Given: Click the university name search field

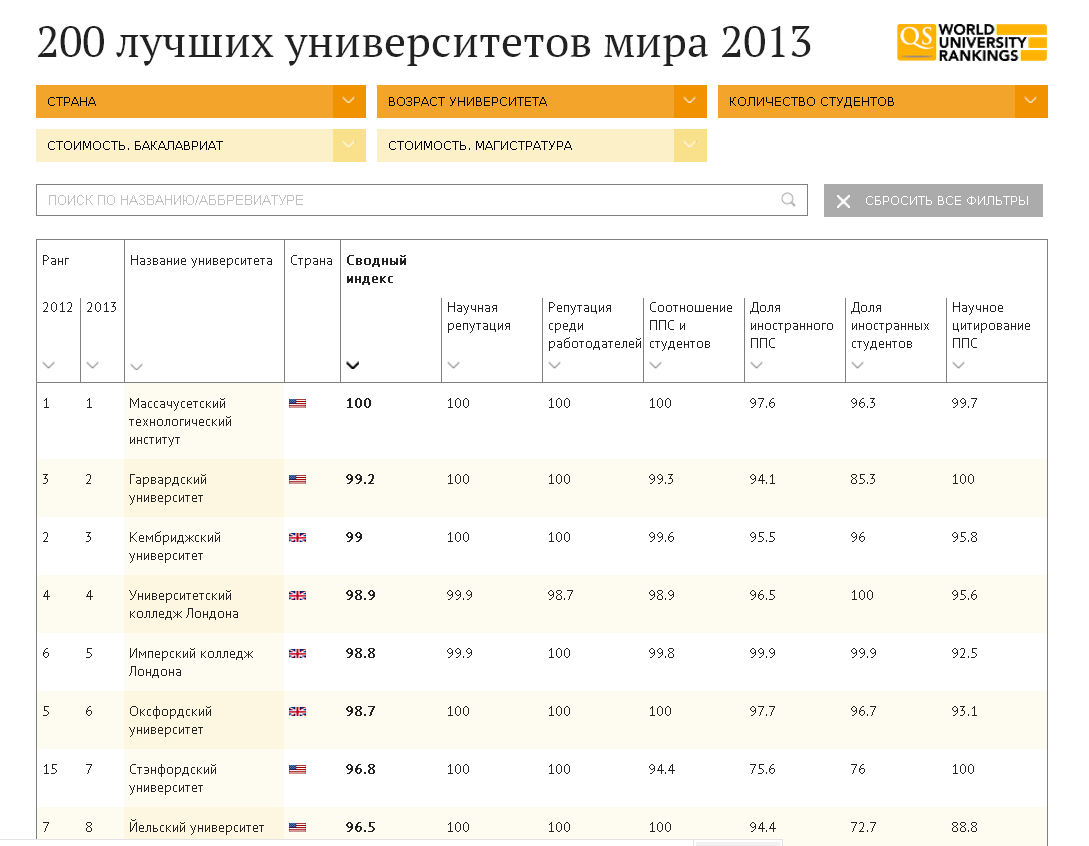Looking at the screenshot, I should [x=410, y=200].
